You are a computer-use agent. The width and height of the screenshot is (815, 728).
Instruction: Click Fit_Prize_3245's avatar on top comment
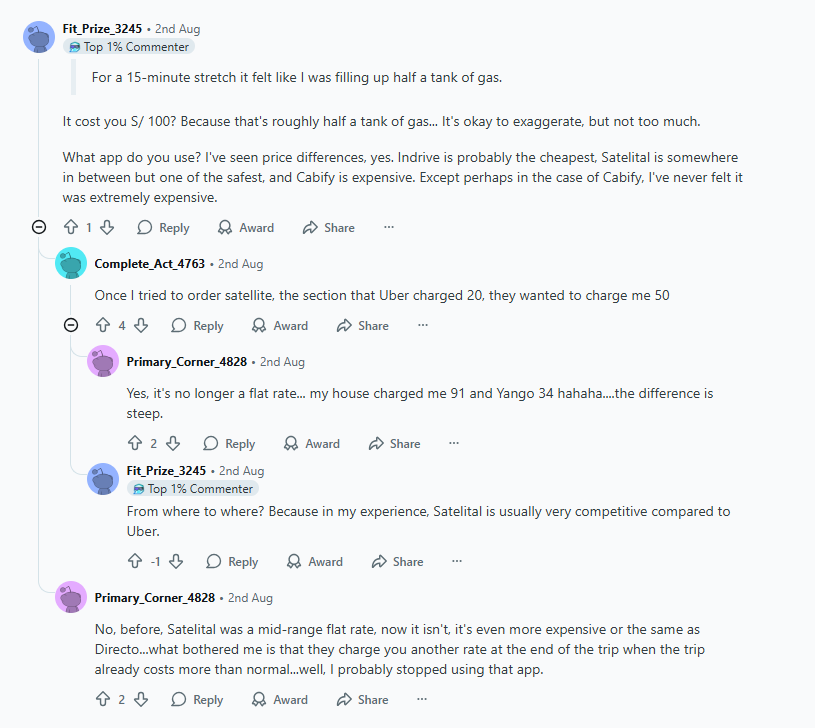click(x=39, y=37)
